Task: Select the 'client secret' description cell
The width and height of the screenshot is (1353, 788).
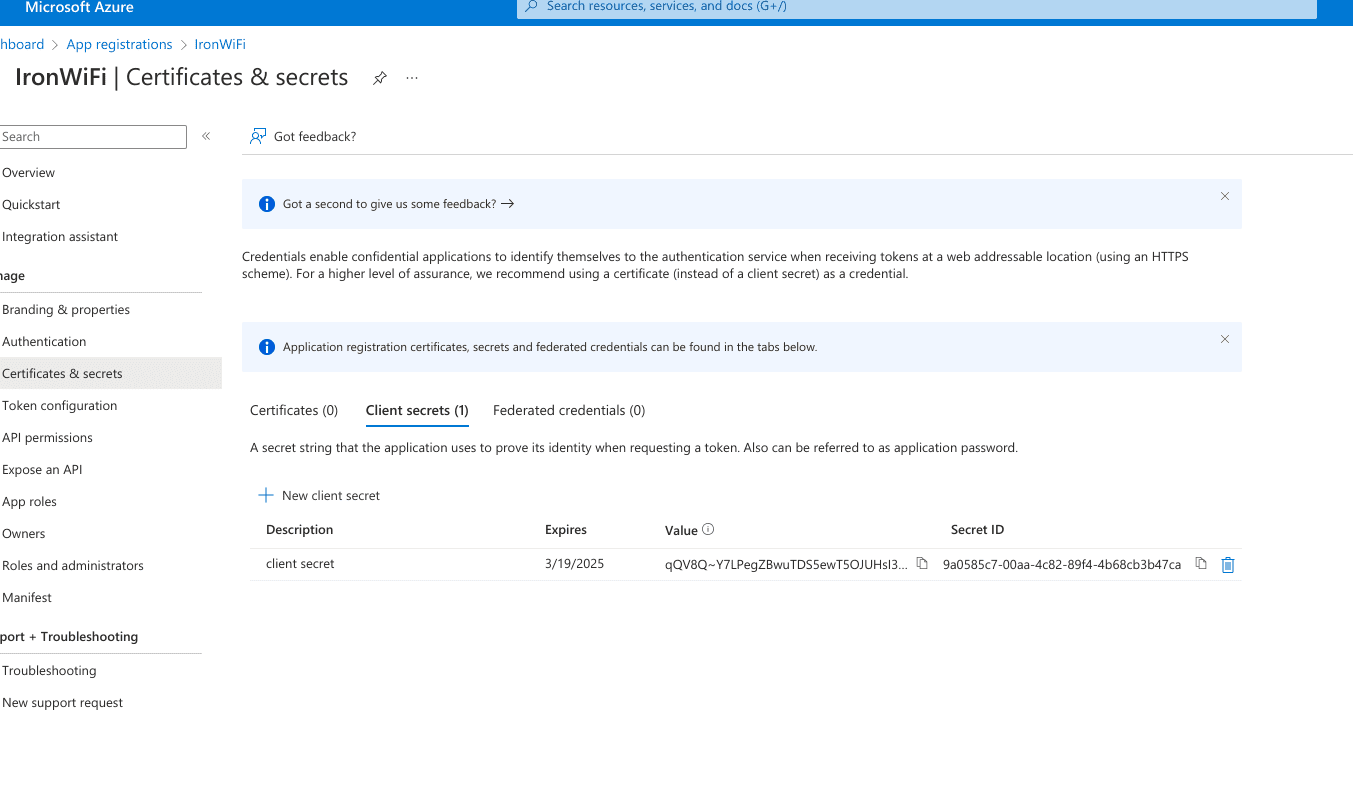Action: coord(300,564)
